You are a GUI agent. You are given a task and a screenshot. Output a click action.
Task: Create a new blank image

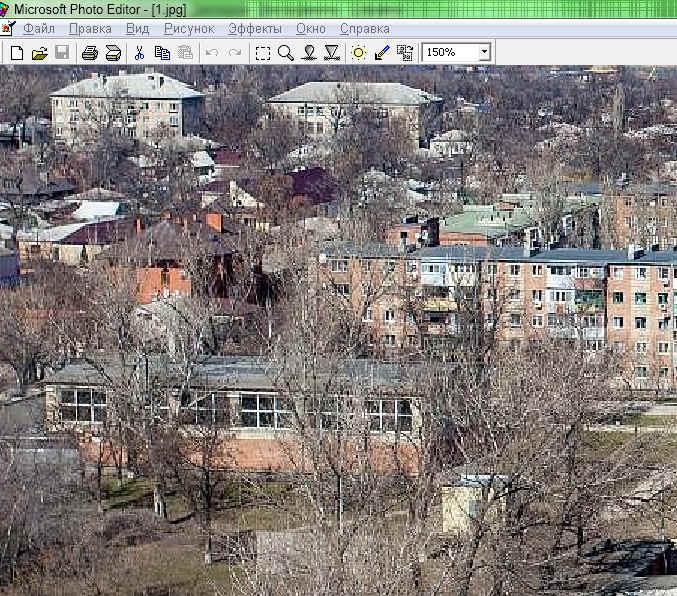(17, 53)
